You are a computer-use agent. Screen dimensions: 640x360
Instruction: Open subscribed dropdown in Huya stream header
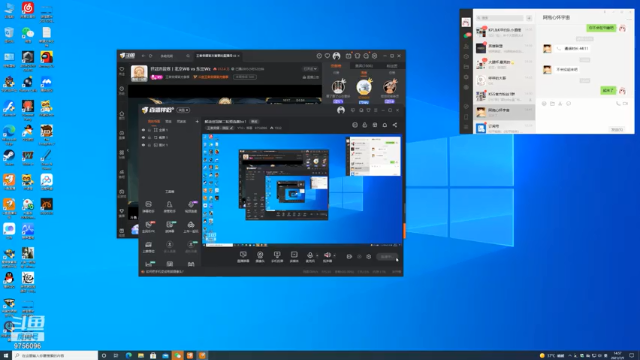310,69
